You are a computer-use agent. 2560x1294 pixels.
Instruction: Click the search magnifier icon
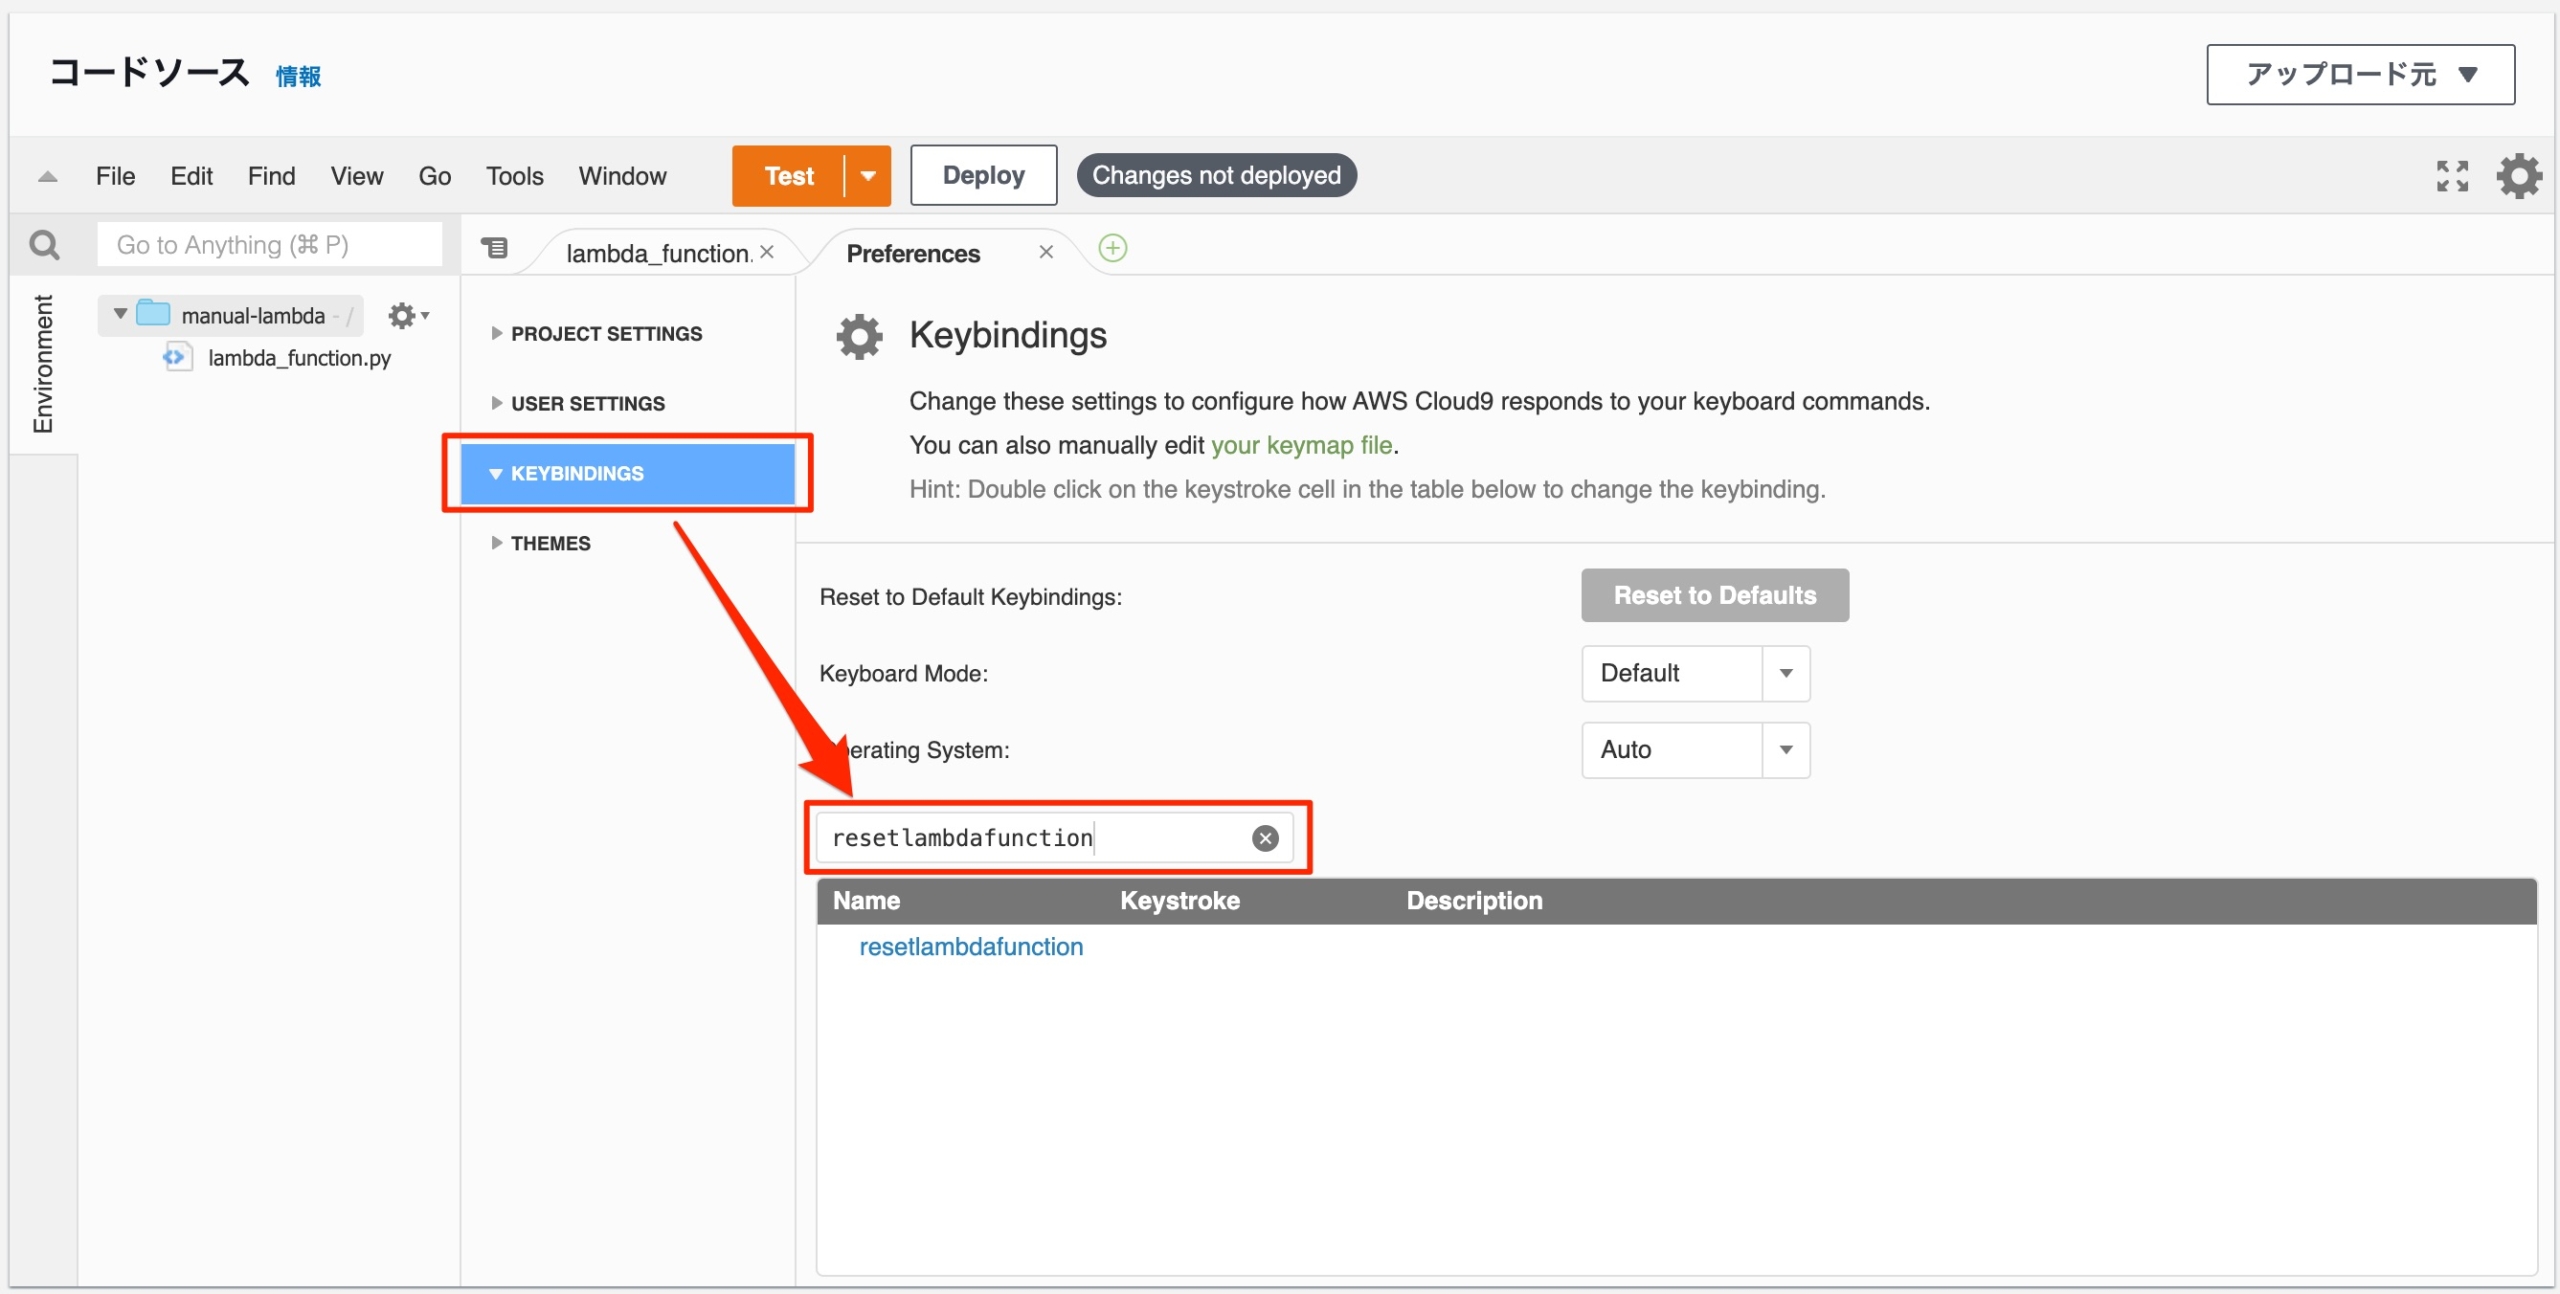tap(44, 245)
